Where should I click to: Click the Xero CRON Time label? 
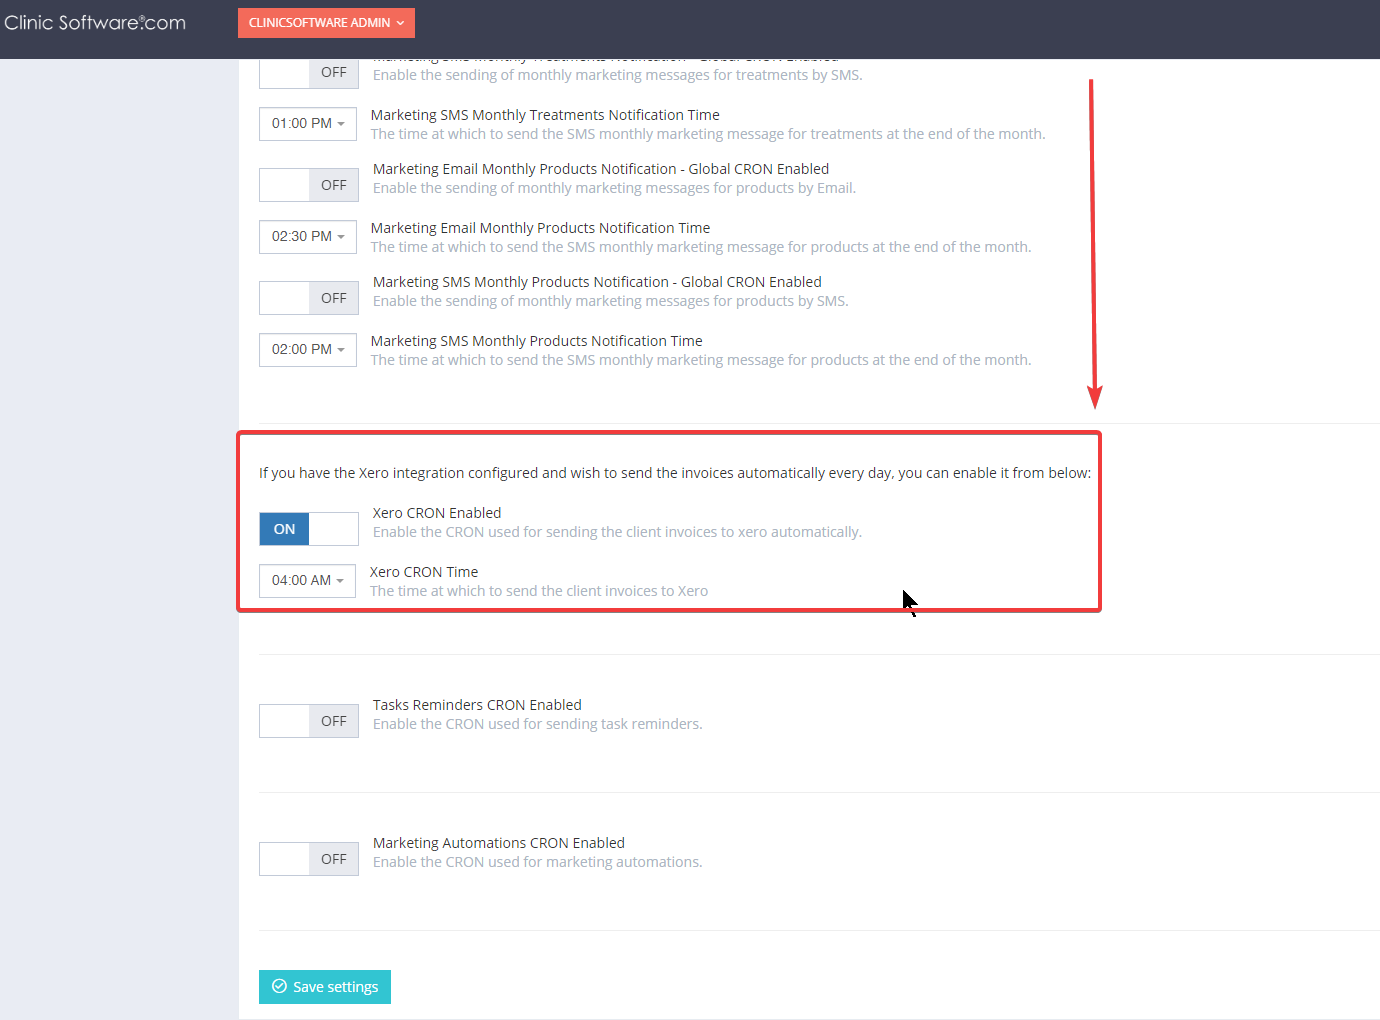pos(424,572)
